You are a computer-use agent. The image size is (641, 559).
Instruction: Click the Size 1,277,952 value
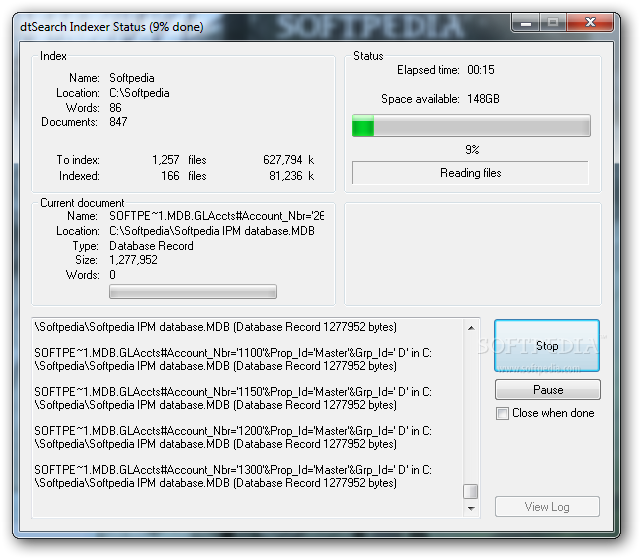click(x=133, y=260)
